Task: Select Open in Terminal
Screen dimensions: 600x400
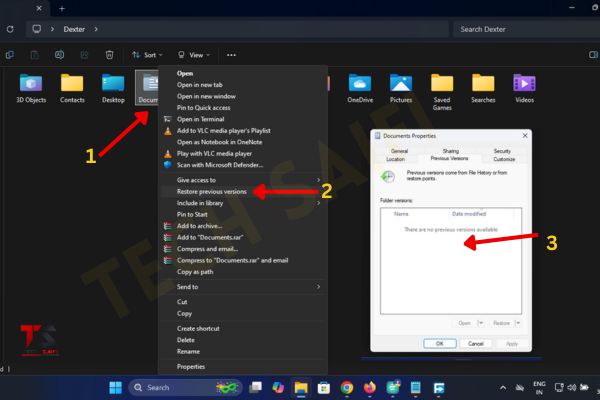Action: 201,119
